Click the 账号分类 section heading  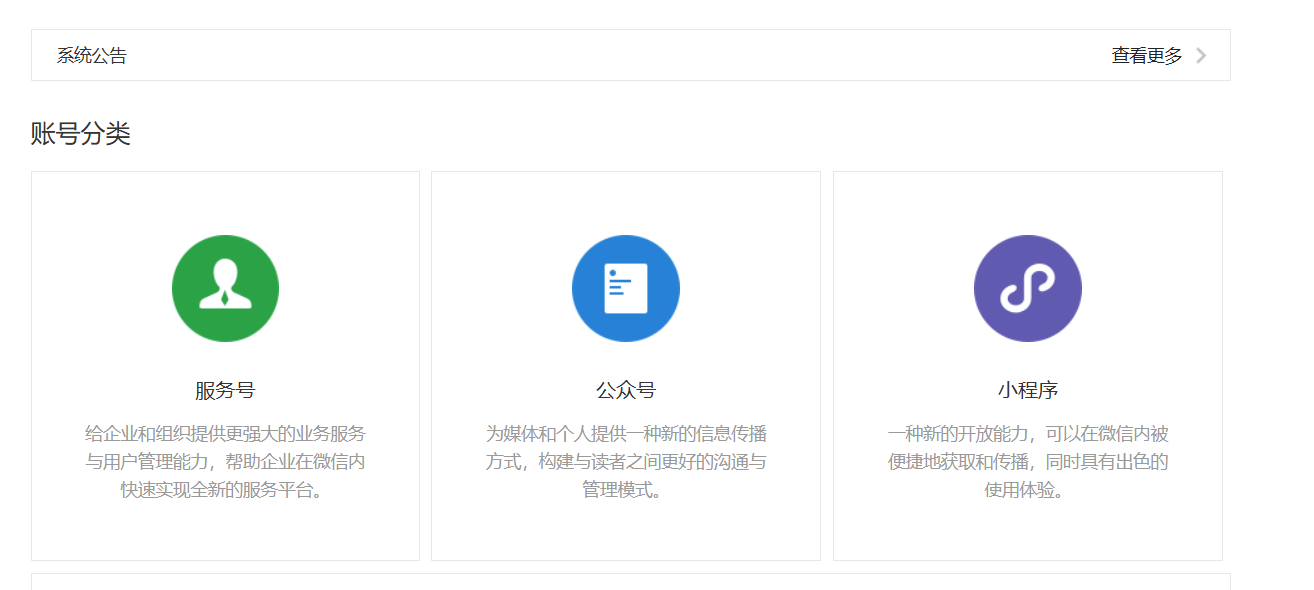coord(81,134)
